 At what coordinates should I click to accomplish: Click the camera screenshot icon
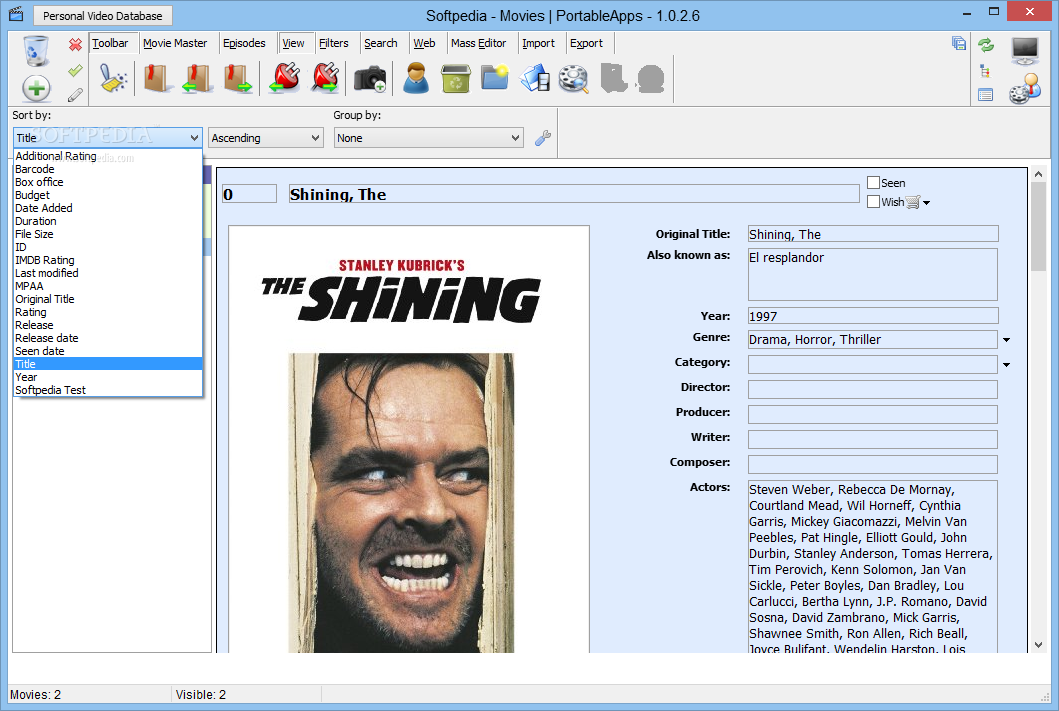pyautogui.click(x=369, y=78)
